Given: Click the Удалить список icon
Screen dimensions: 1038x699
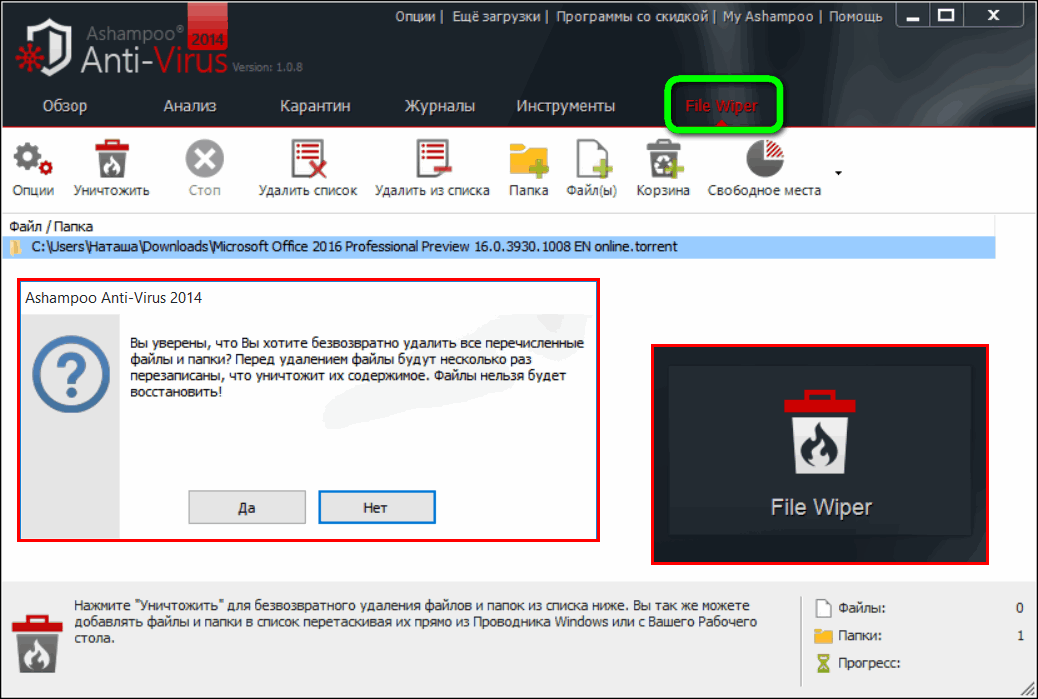Looking at the screenshot, I should [x=308, y=159].
